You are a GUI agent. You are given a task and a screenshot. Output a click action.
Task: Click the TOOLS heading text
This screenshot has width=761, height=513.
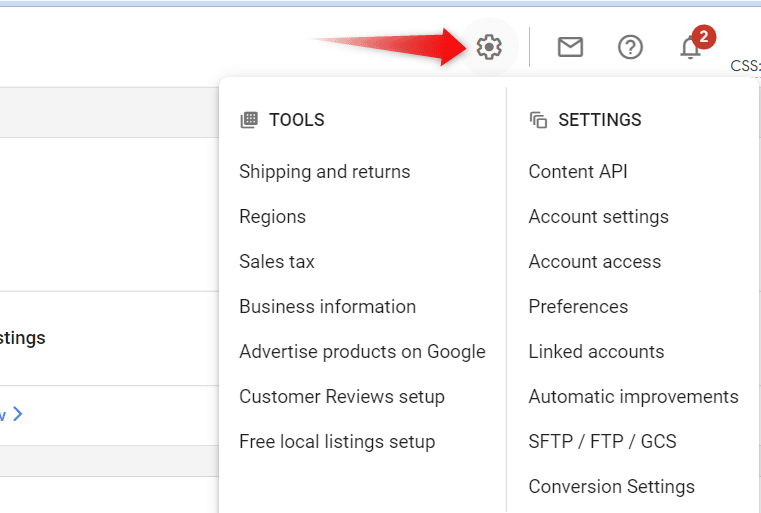tap(297, 120)
